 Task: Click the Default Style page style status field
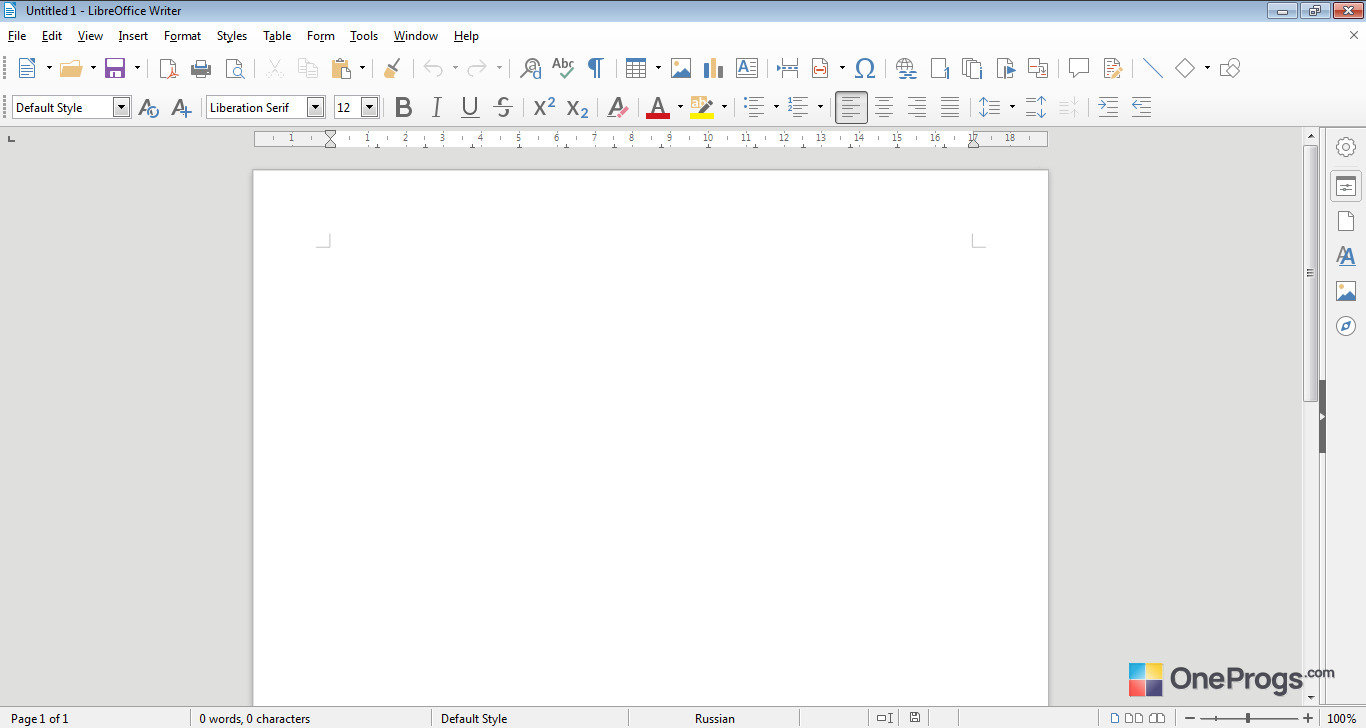474,718
